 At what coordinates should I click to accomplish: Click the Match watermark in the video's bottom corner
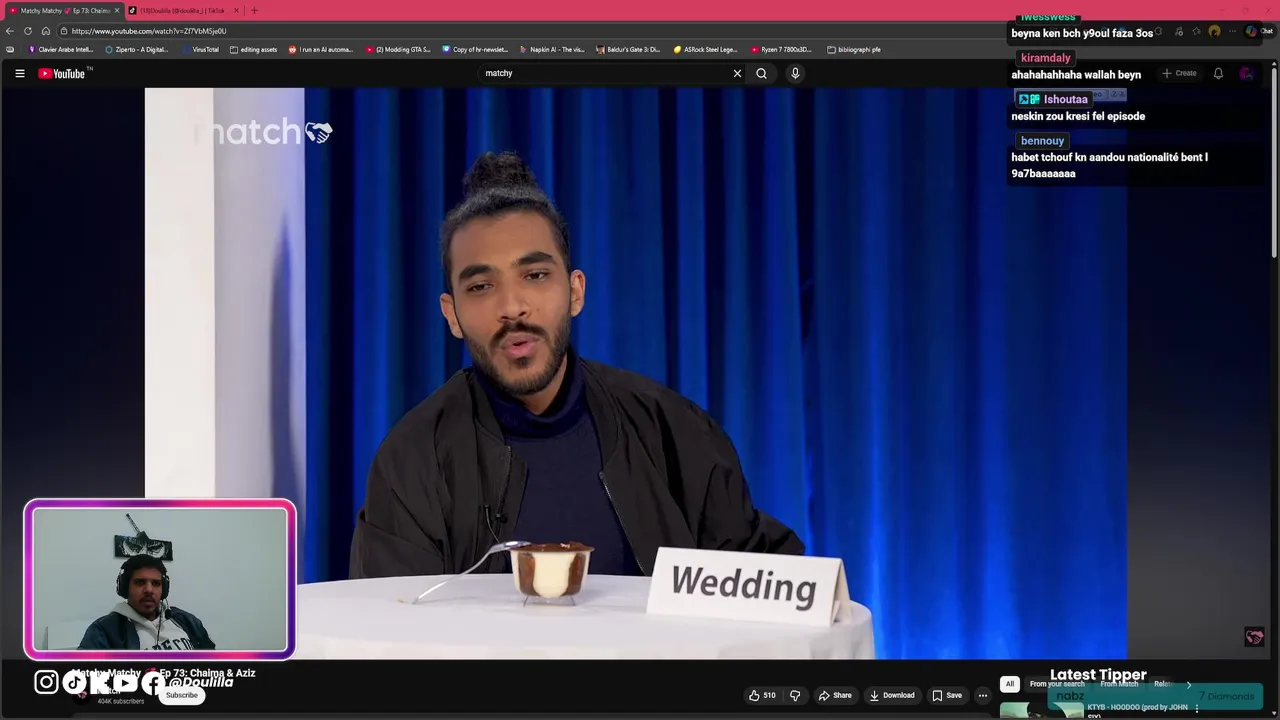(x=1254, y=637)
